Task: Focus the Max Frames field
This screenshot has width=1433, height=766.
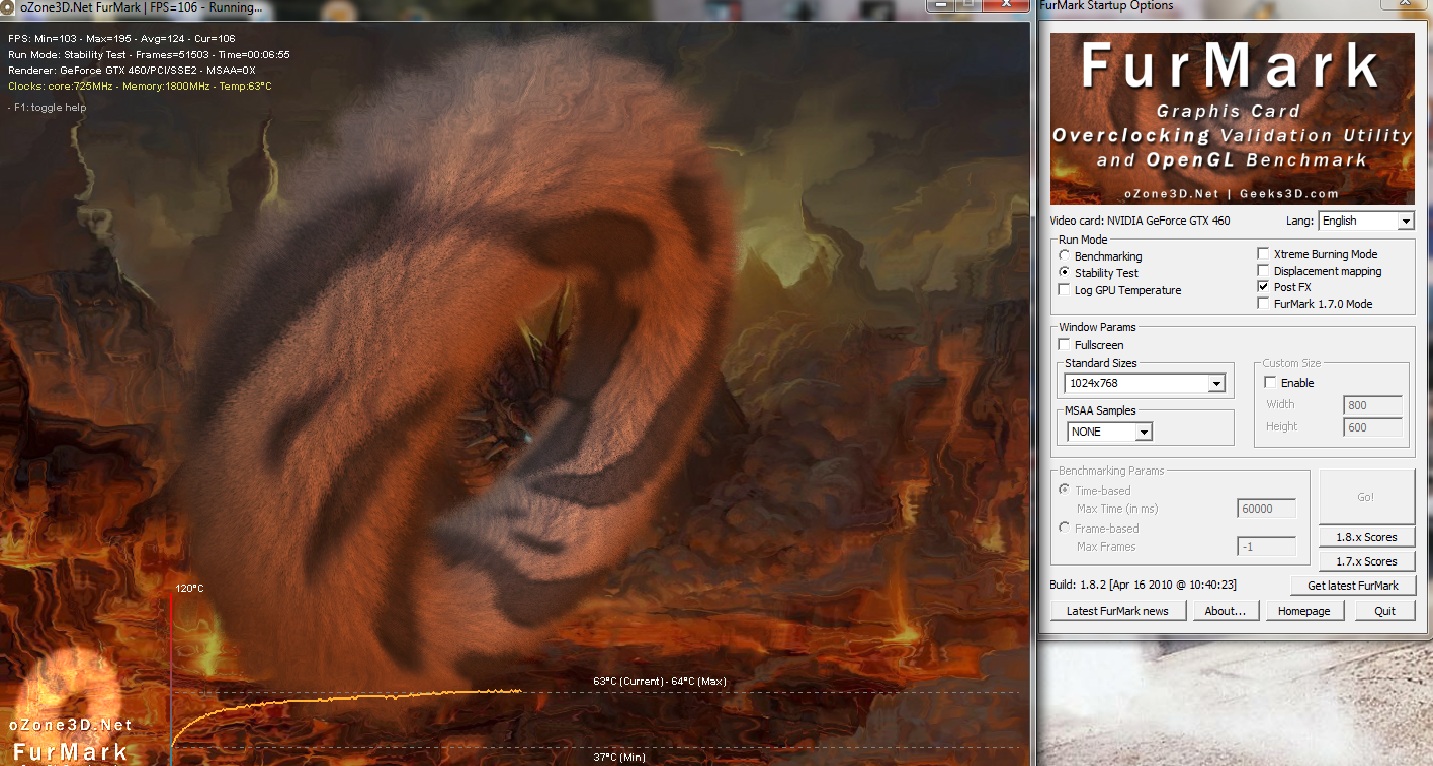Action: pos(1267,547)
